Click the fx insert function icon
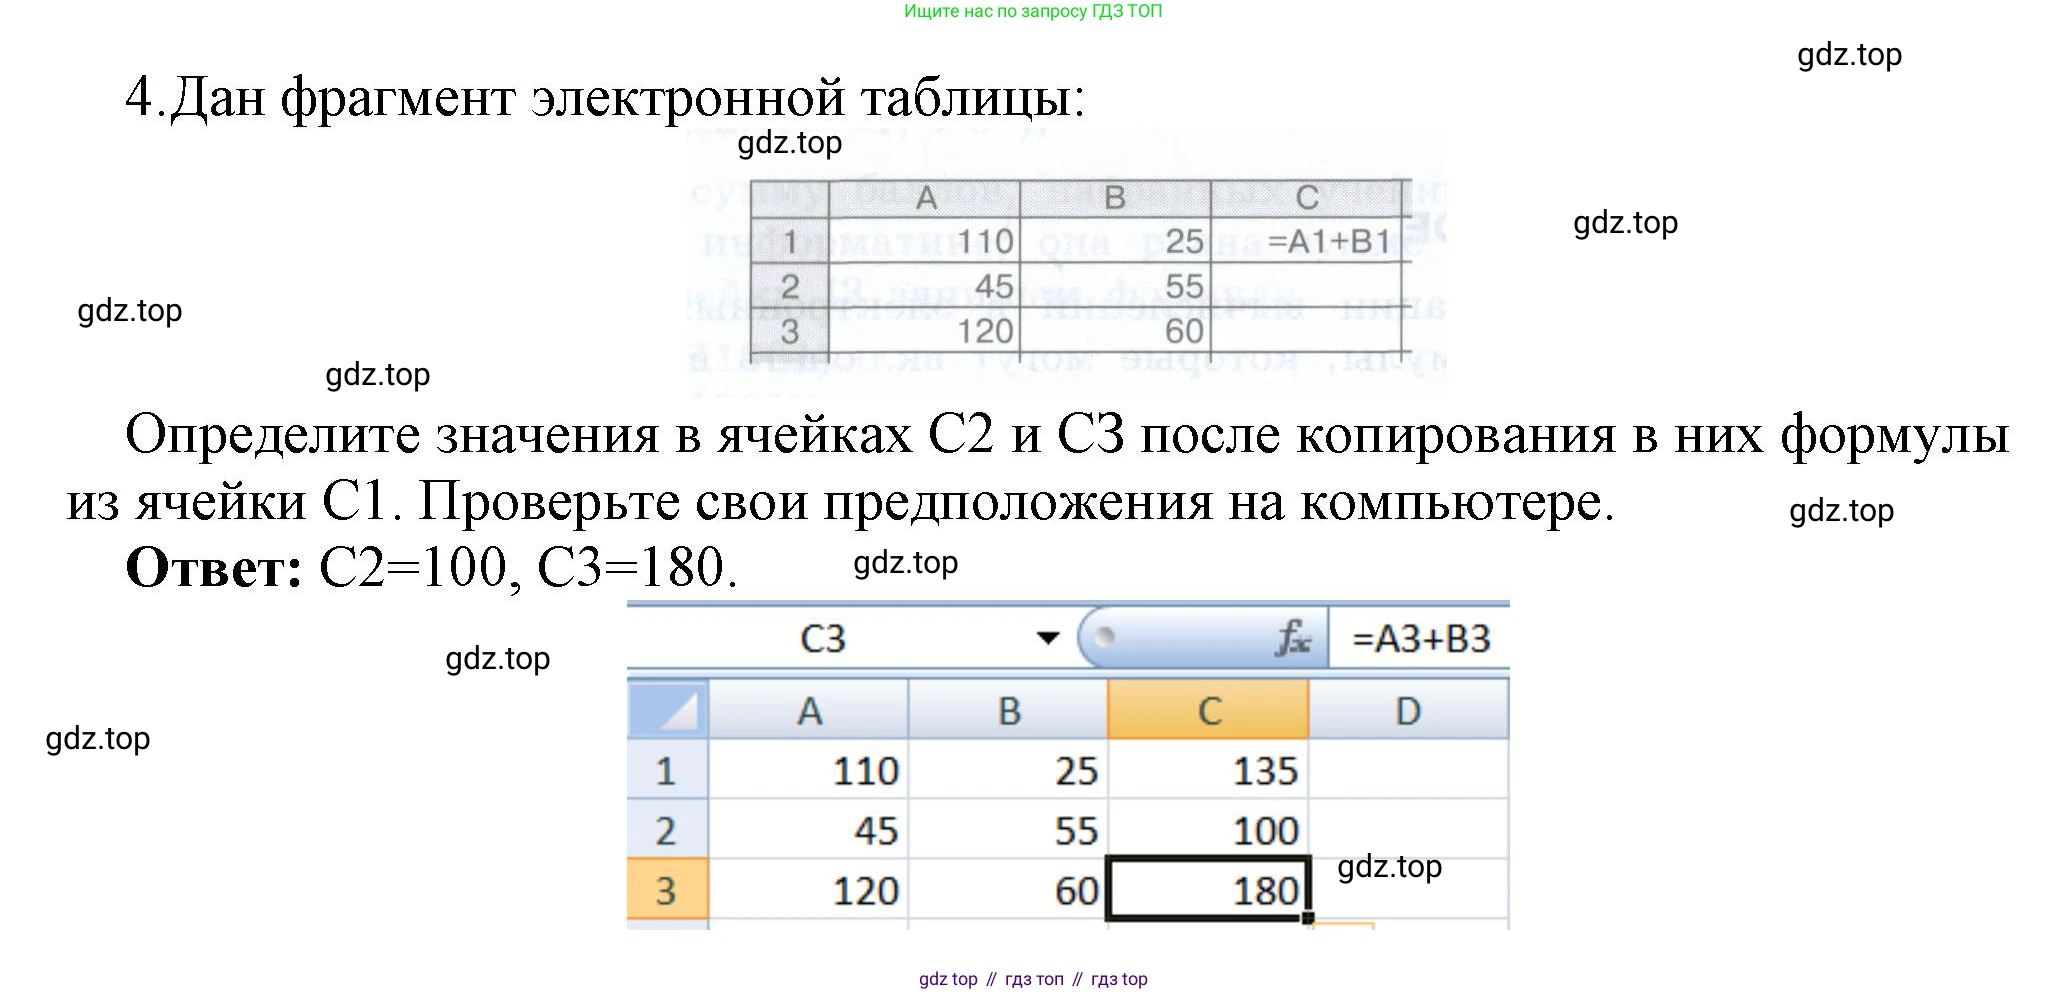The height and width of the screenshot is (994, 2069). (x=1293, y=638)
